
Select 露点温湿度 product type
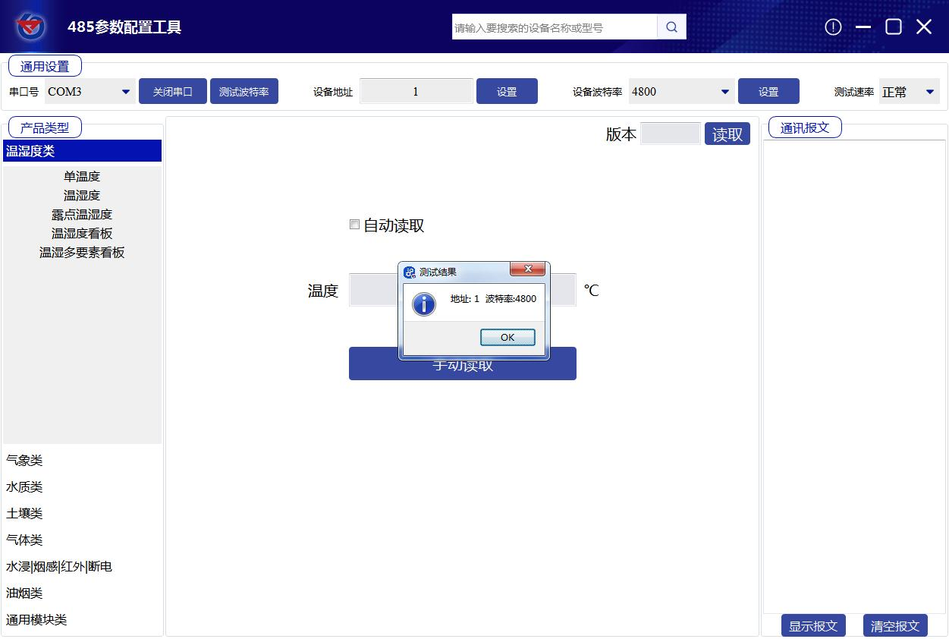tap(82, 215)
